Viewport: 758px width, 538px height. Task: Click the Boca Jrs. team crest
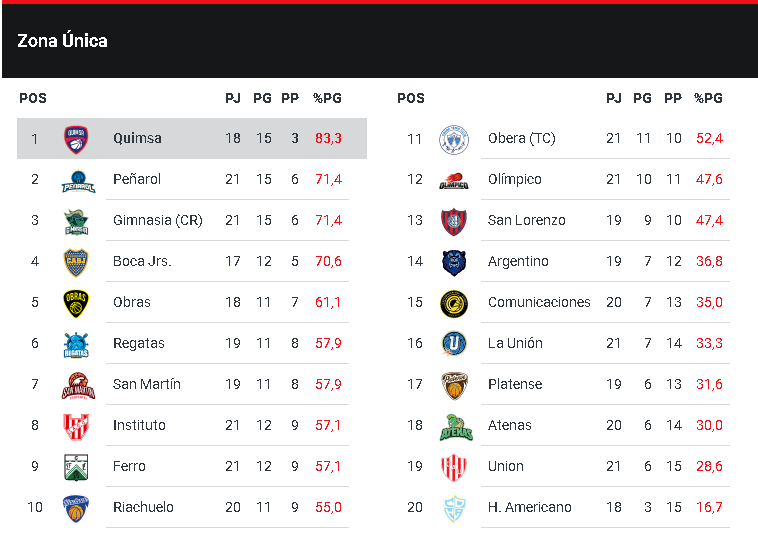(x=76, y=262)
